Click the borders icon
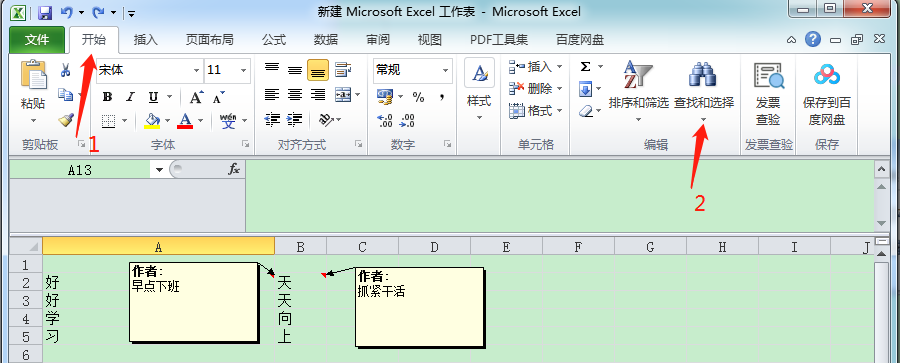The height and width of the screenshot is (363, 900). click(x=108, y=121)
